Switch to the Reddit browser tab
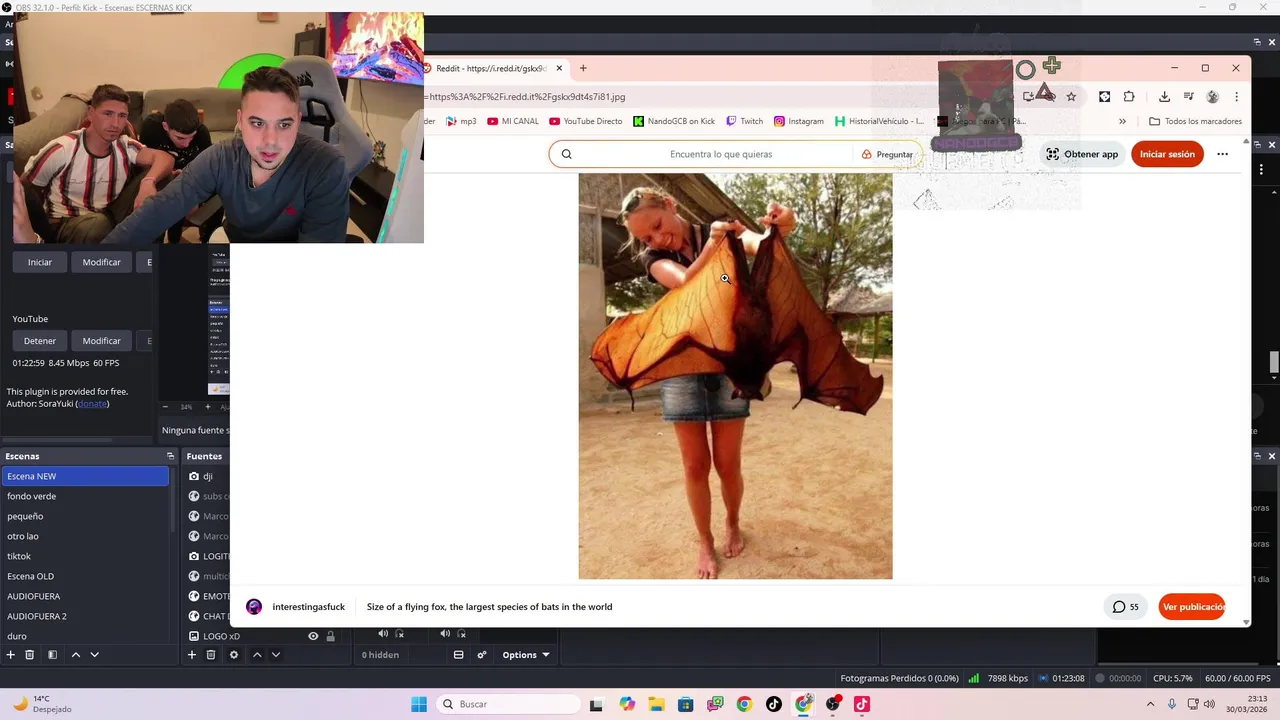1280x720 pixels. 490,68
